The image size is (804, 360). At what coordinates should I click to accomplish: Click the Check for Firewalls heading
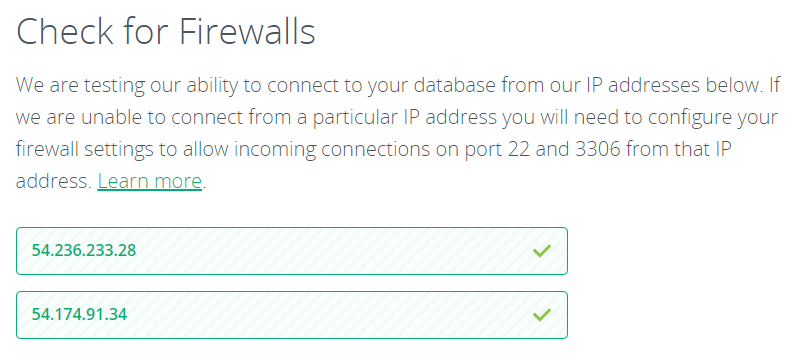(166, 31)
